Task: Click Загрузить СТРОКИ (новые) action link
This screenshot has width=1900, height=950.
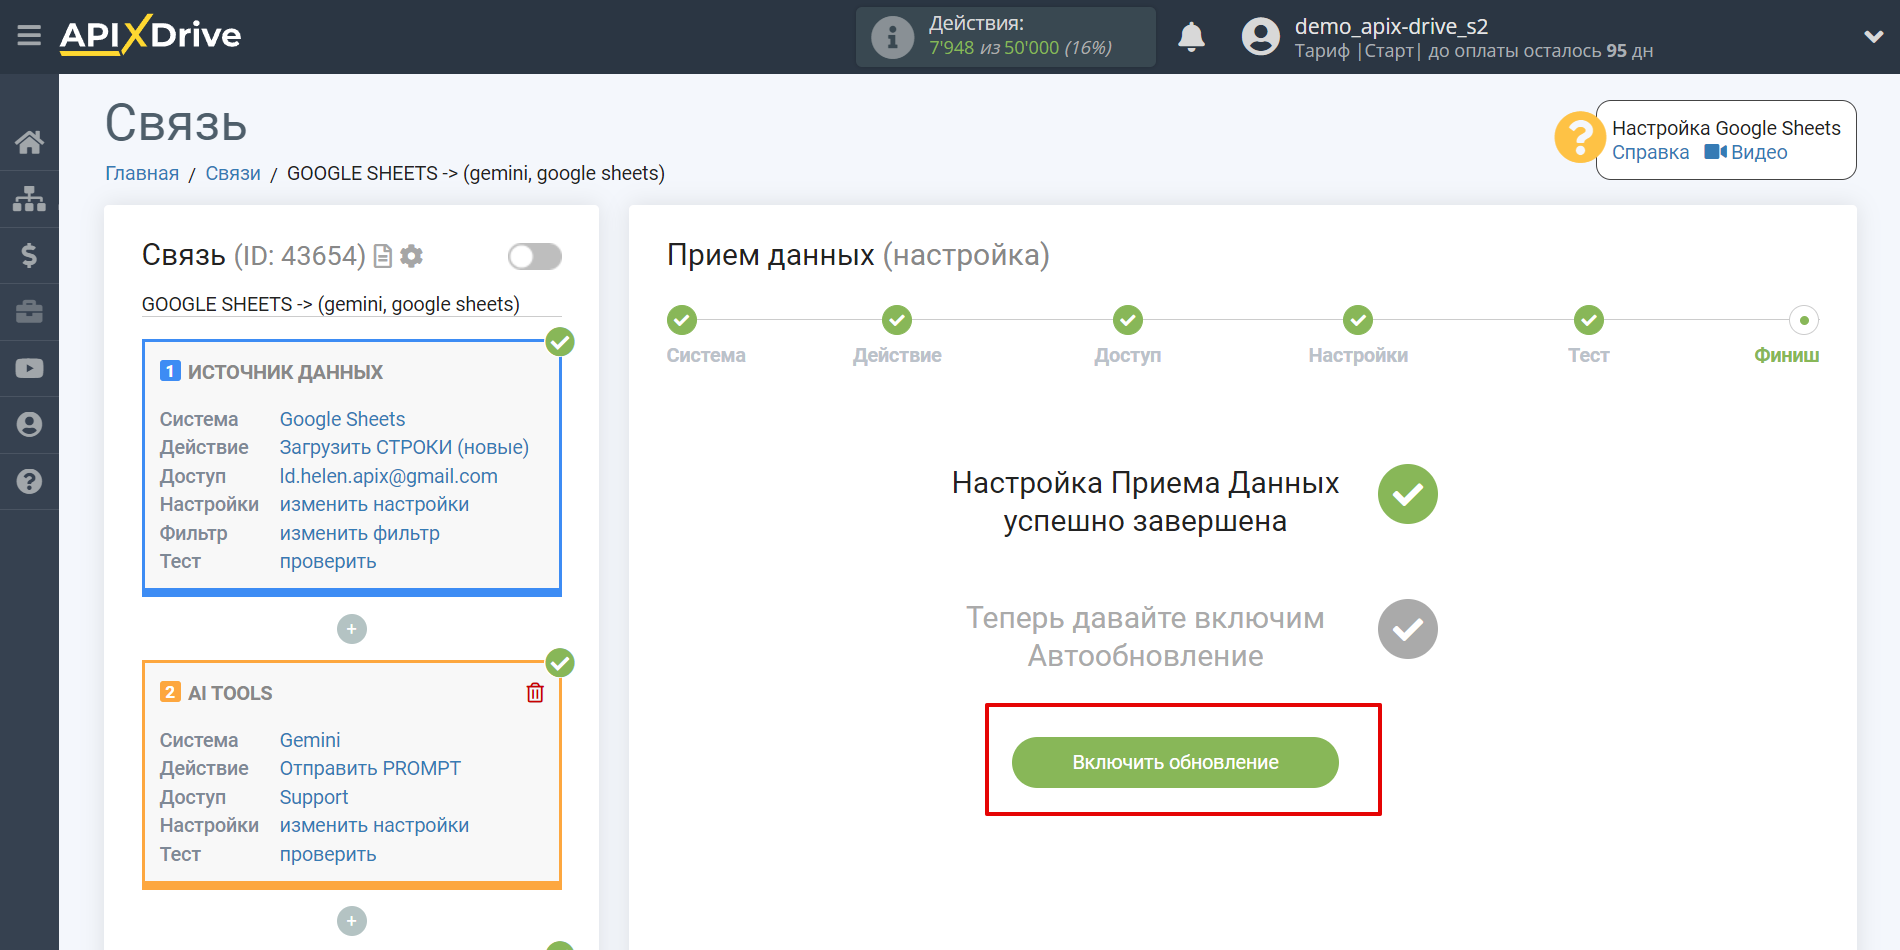Action: click(404, 447)
